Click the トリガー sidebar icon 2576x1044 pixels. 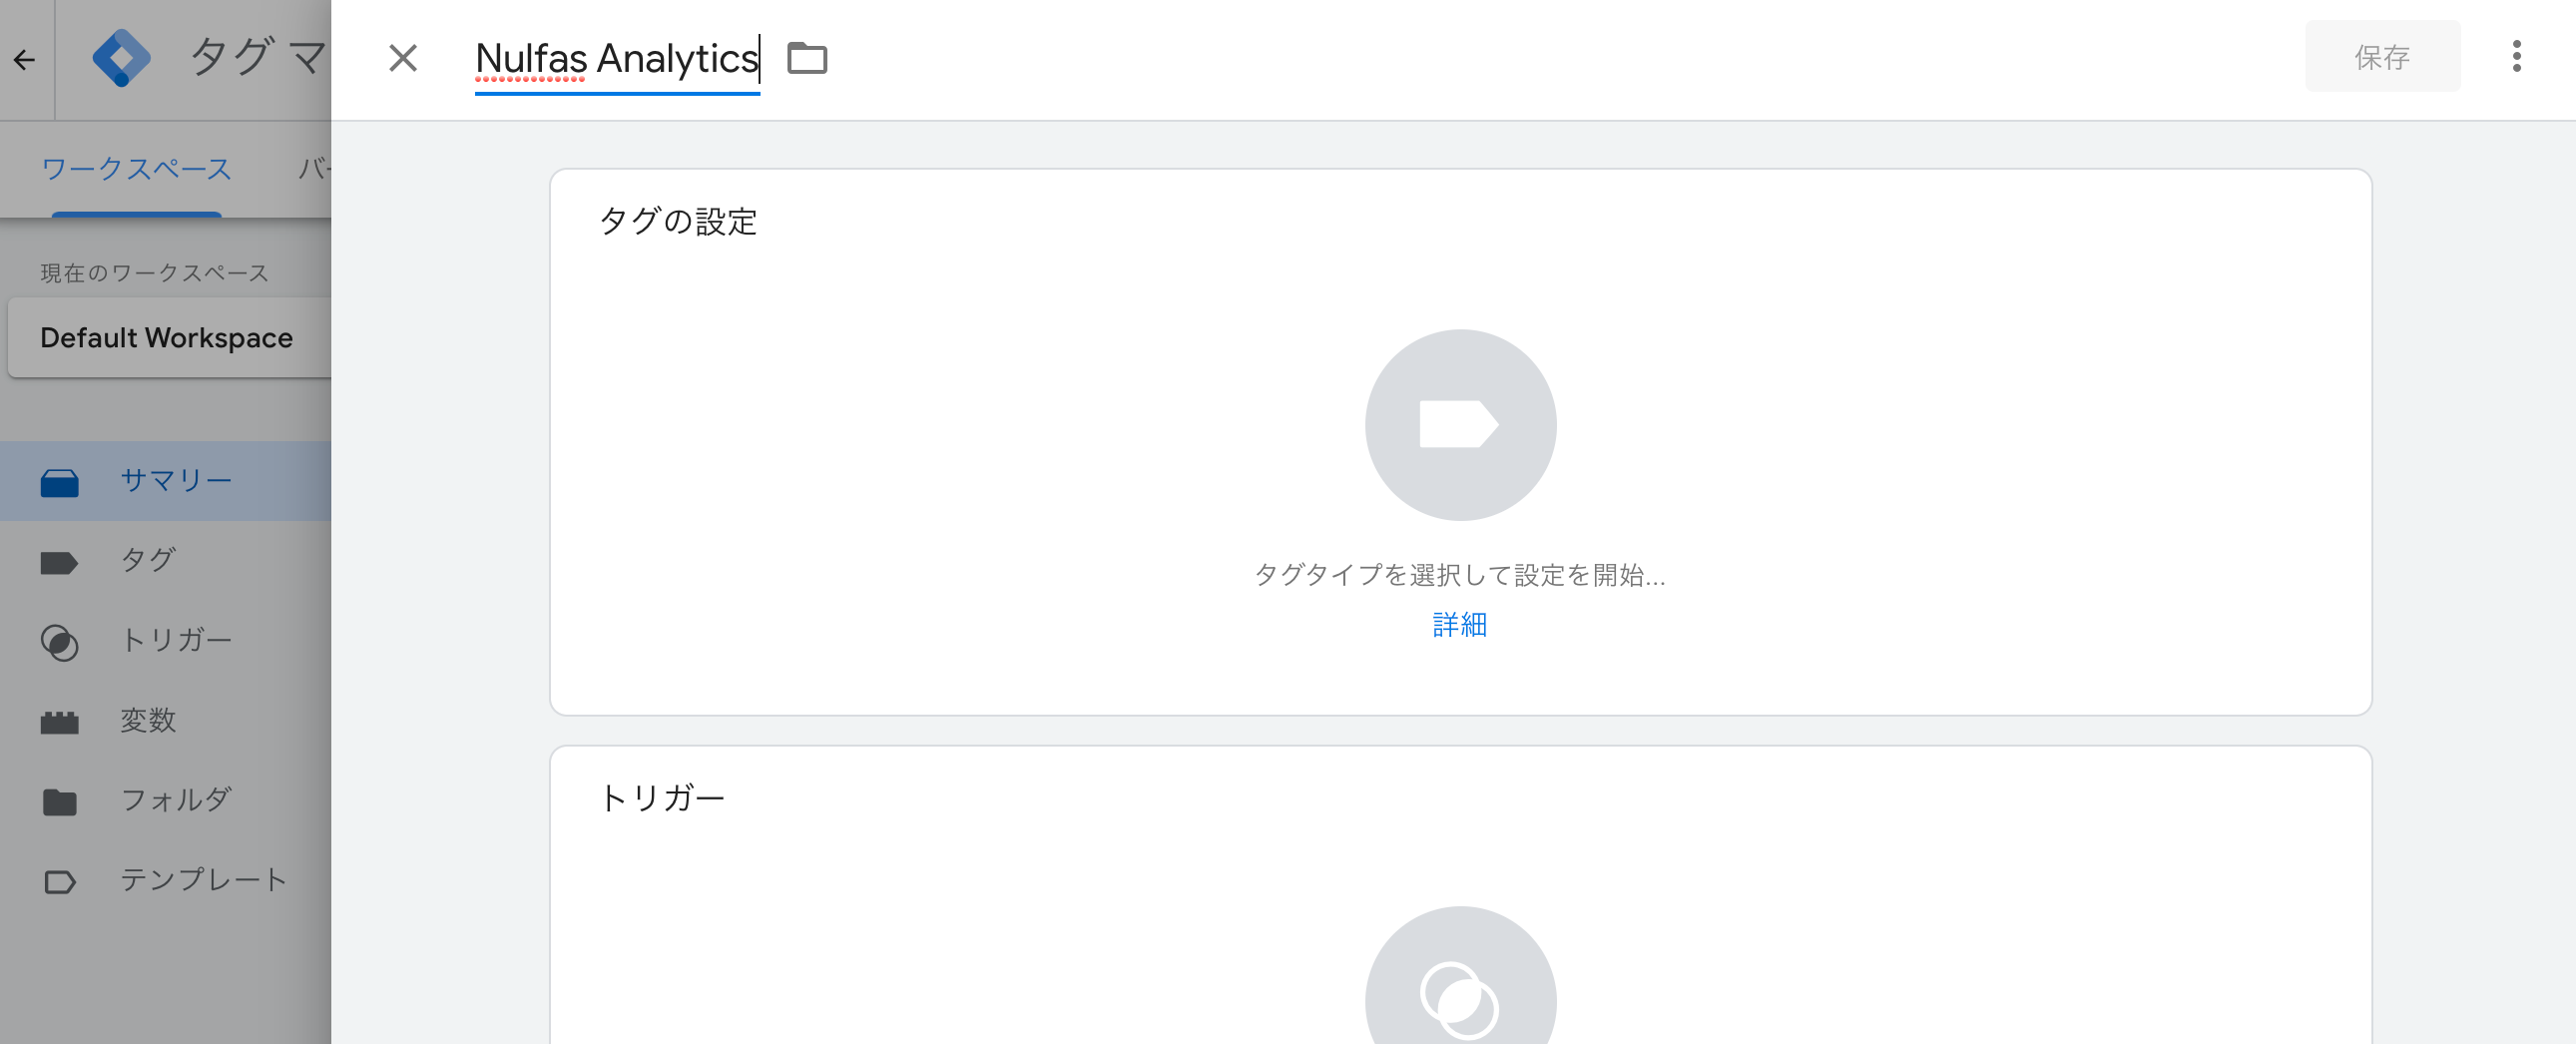tap(59, 642)
